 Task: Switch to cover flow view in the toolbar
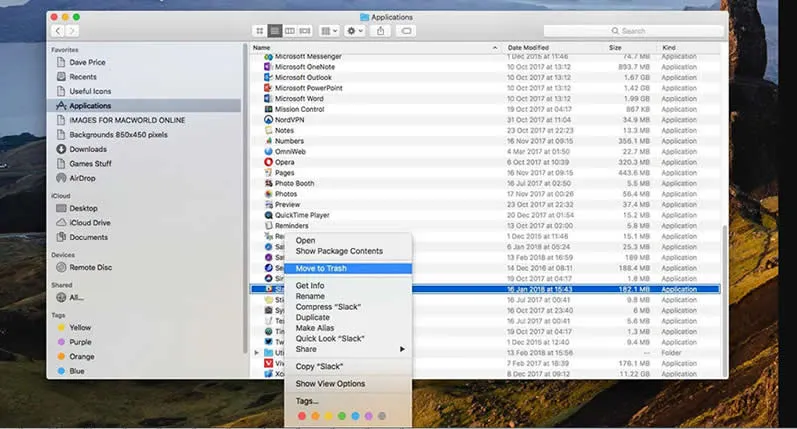(305, 31)
